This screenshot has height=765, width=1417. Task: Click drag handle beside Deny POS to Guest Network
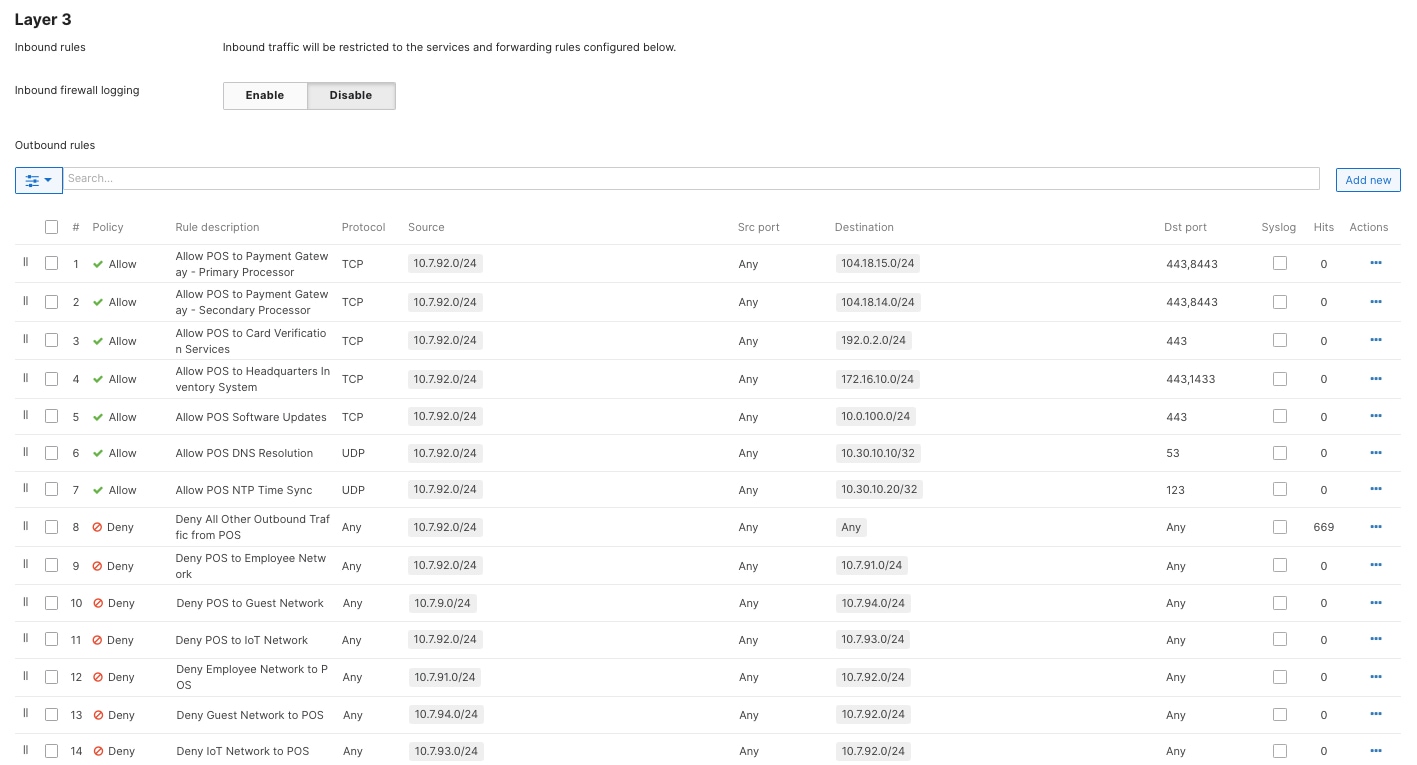tap(23, 602)
